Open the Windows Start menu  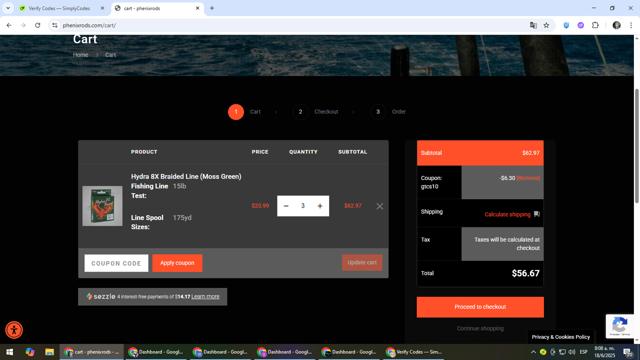[9, 352]
